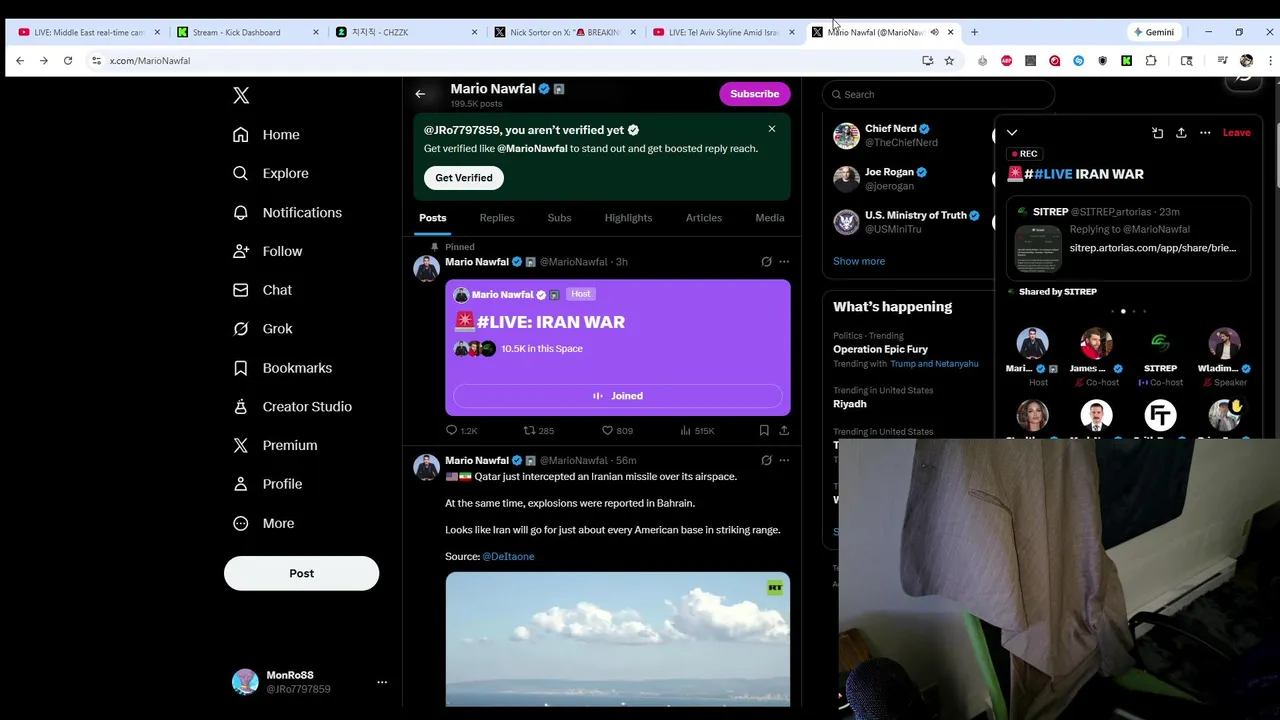Click Show more under suggested accounts
This screenshot has width=1280, height=720.
click(859, 261)
